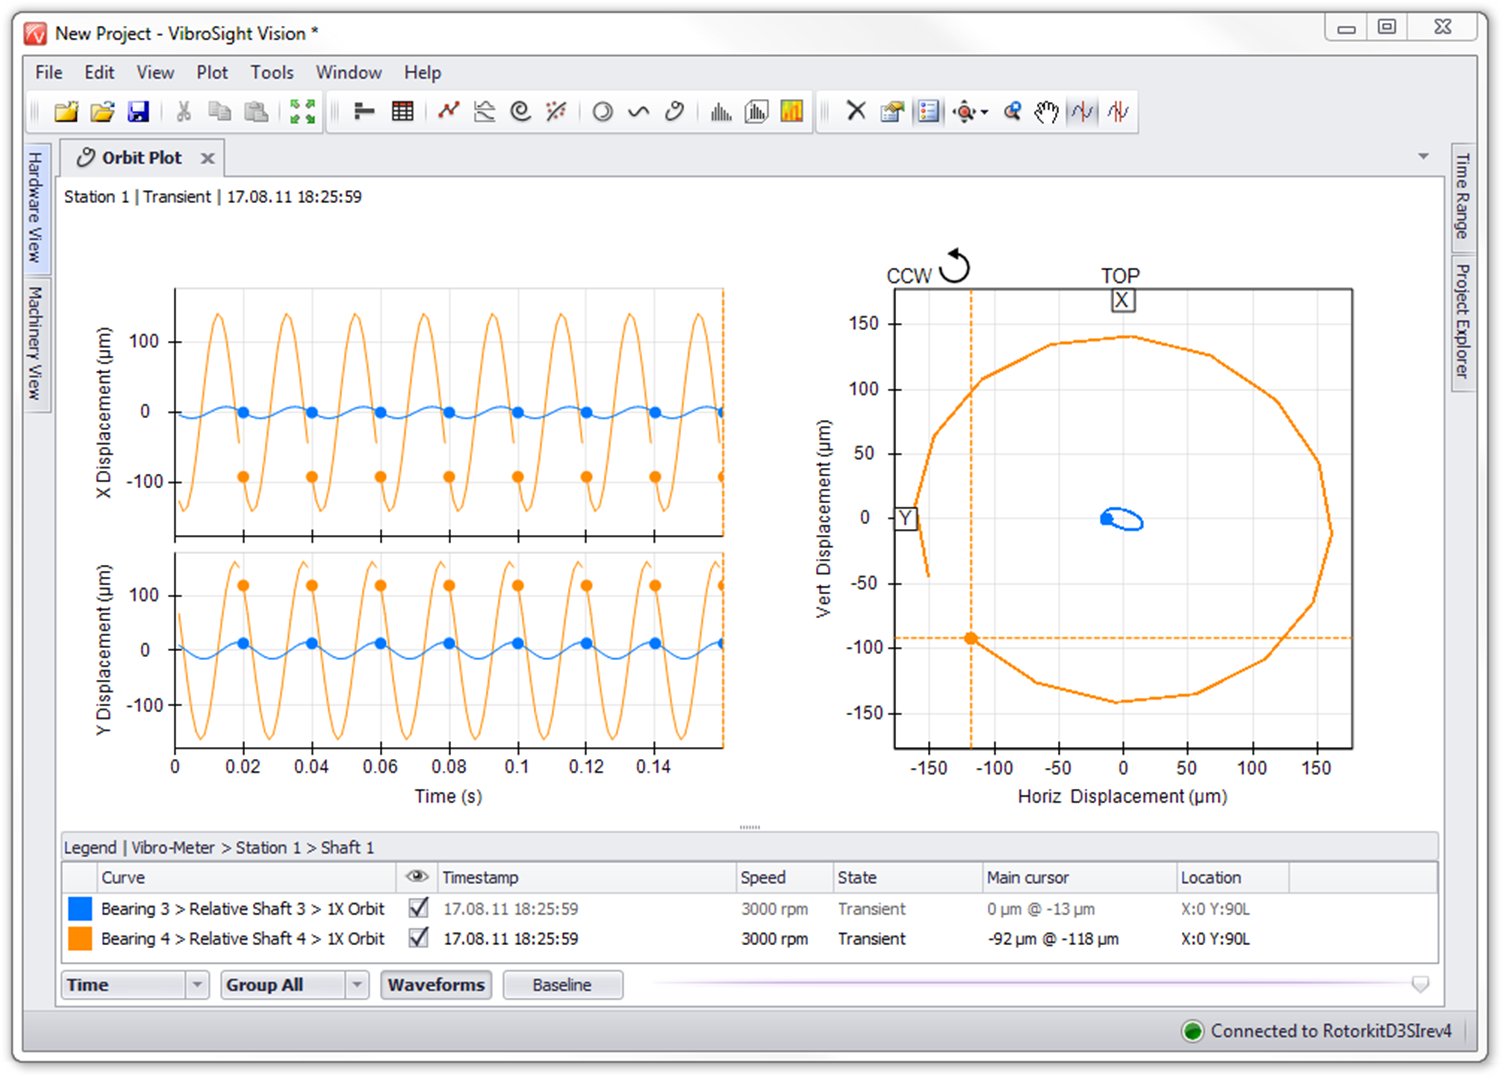1503x1077 pixels.
Task: Expand the Group All dropdown
Action: point(357,985)
